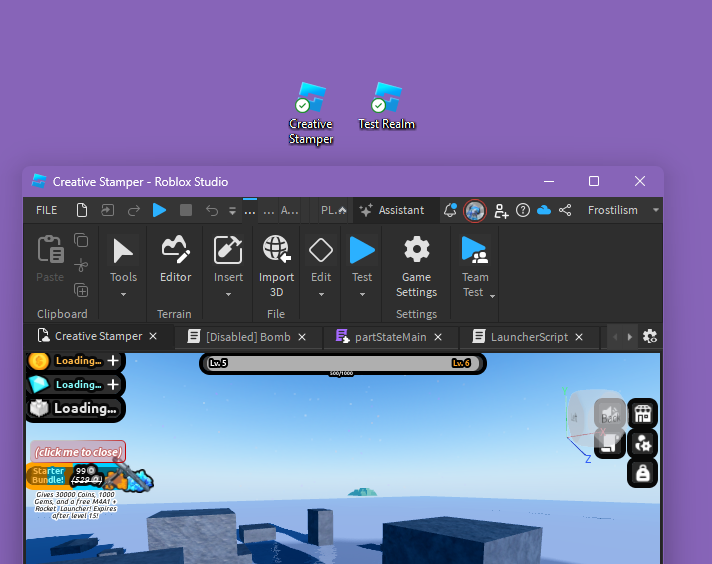Open the FILE menu

click(x=47, y=210)
